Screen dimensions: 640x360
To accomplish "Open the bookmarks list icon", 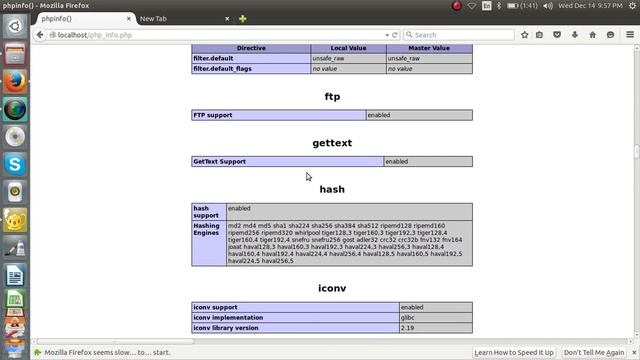I will tap(540, 35).
